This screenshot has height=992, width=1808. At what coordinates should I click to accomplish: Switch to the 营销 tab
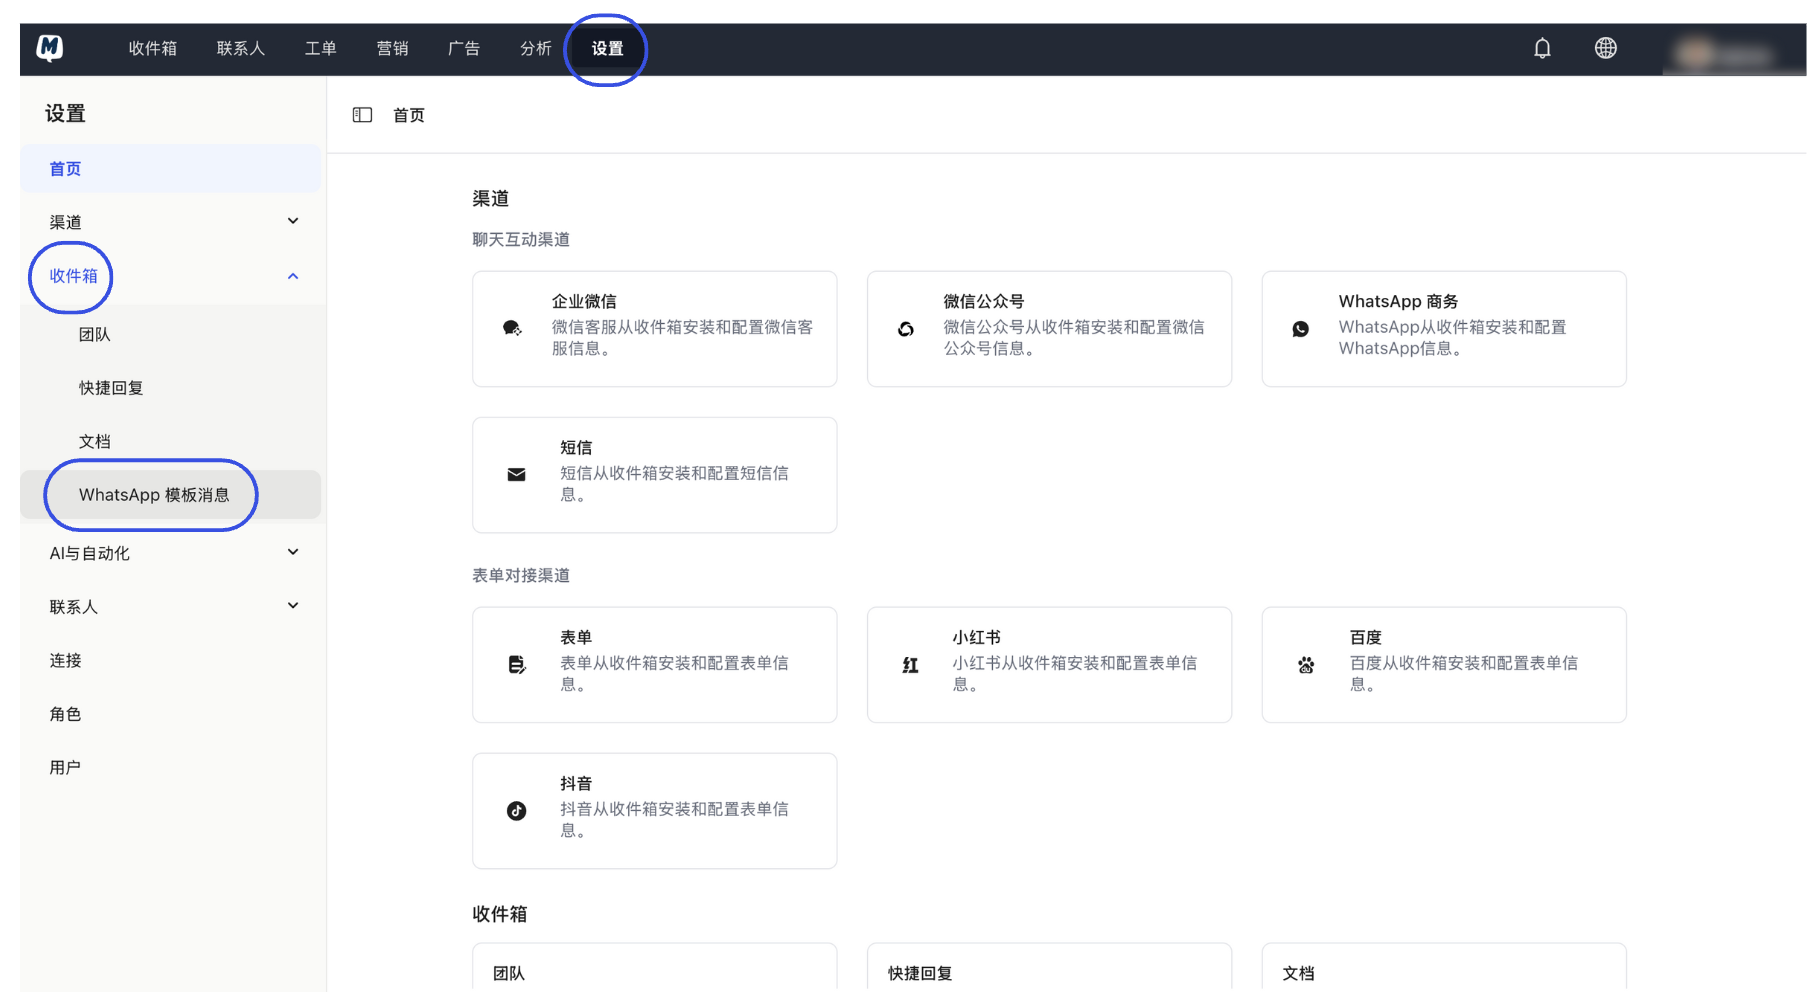coord(393,48)
